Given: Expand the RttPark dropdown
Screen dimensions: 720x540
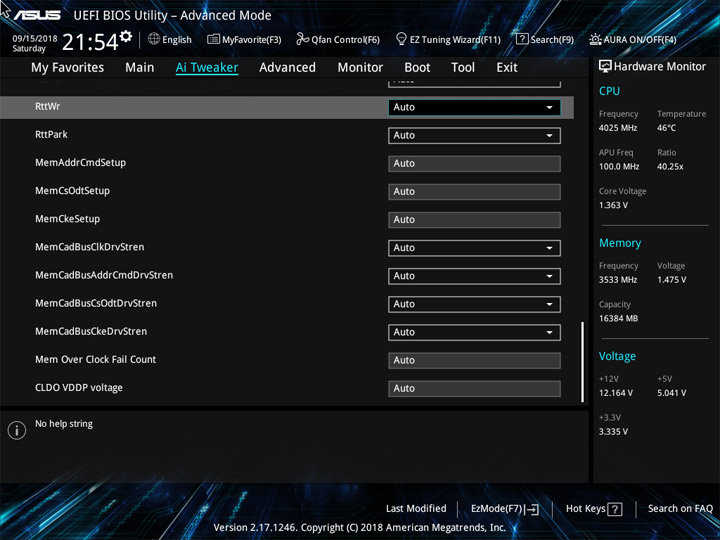Looking at the screenshot, I should 474,135.
